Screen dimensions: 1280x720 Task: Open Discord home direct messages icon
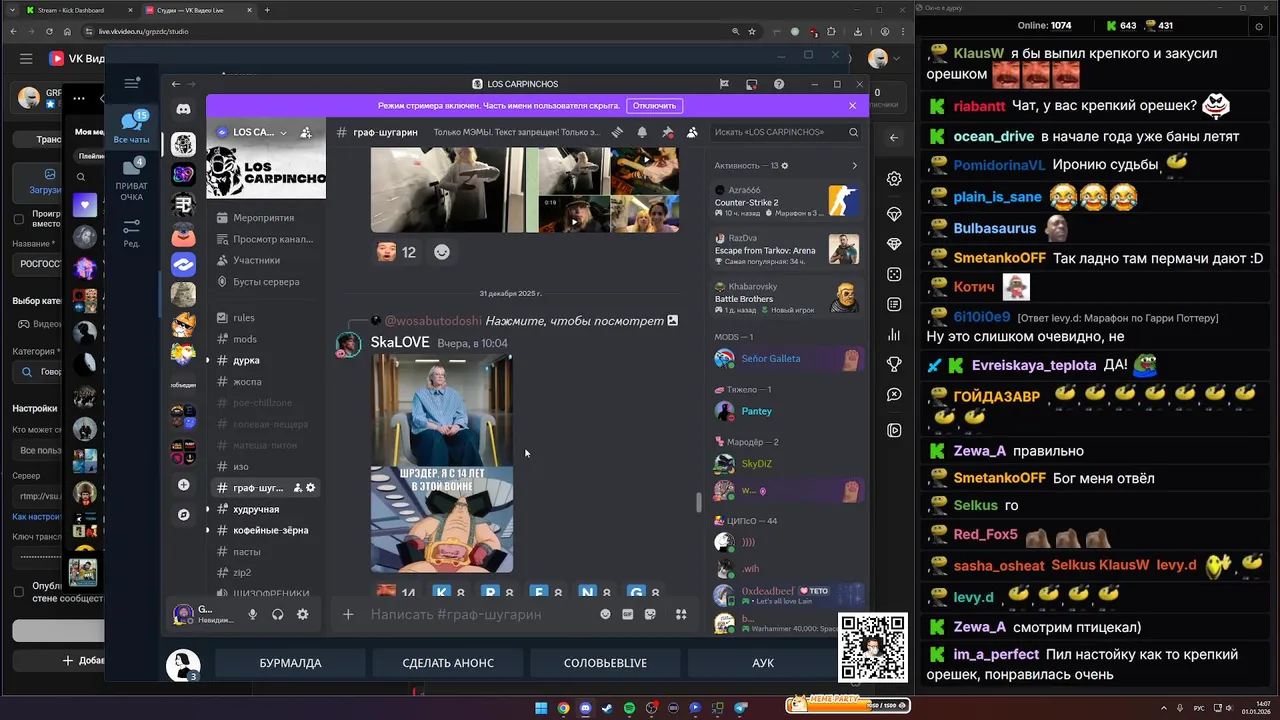[183, 109]
